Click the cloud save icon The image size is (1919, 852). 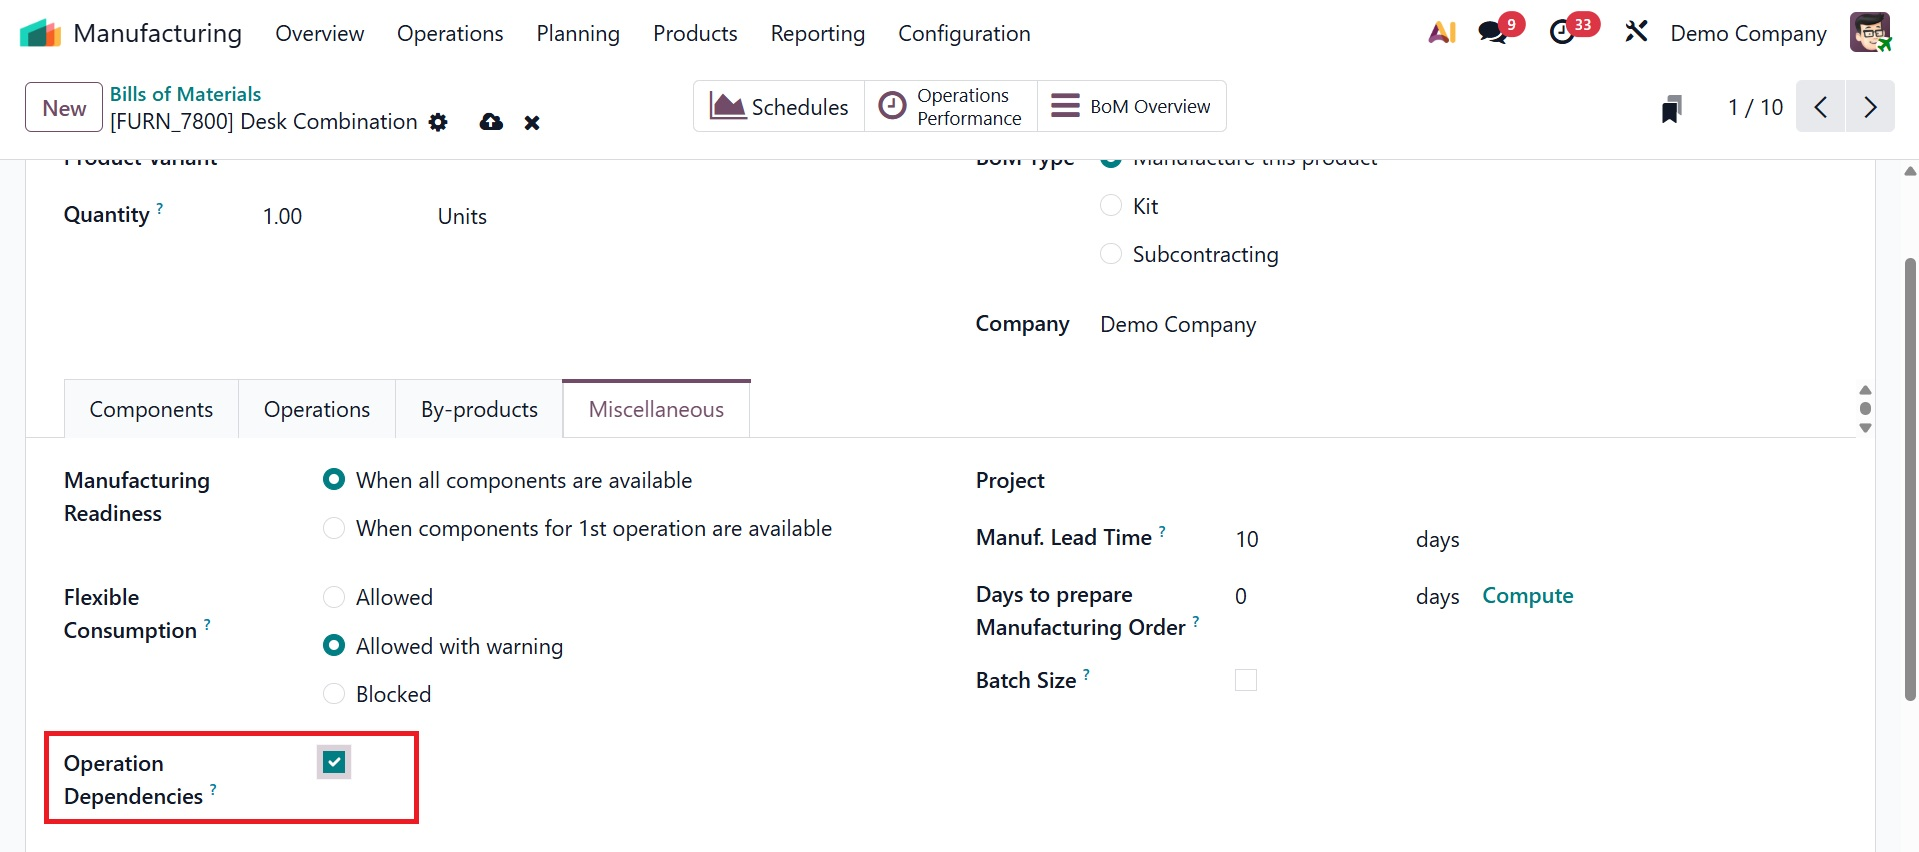click(491, 122)
